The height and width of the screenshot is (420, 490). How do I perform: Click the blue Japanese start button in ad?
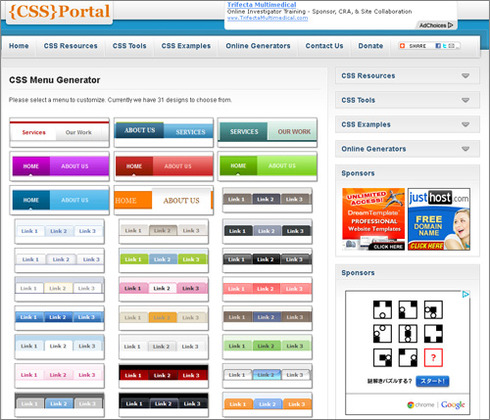click(x=432, y=381)
